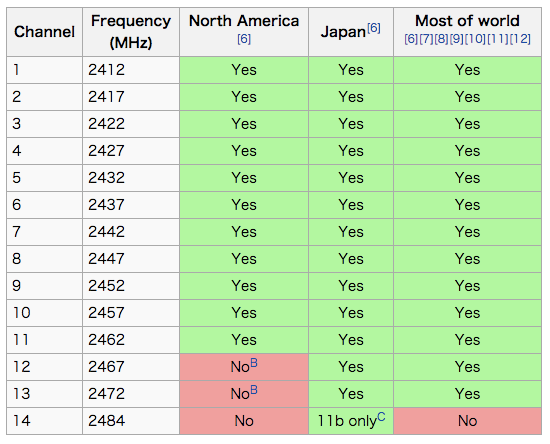Click the red No cell for North America channel 14
Image resolution: width=550 pixels, height=444 pixels.
[244, 421]
